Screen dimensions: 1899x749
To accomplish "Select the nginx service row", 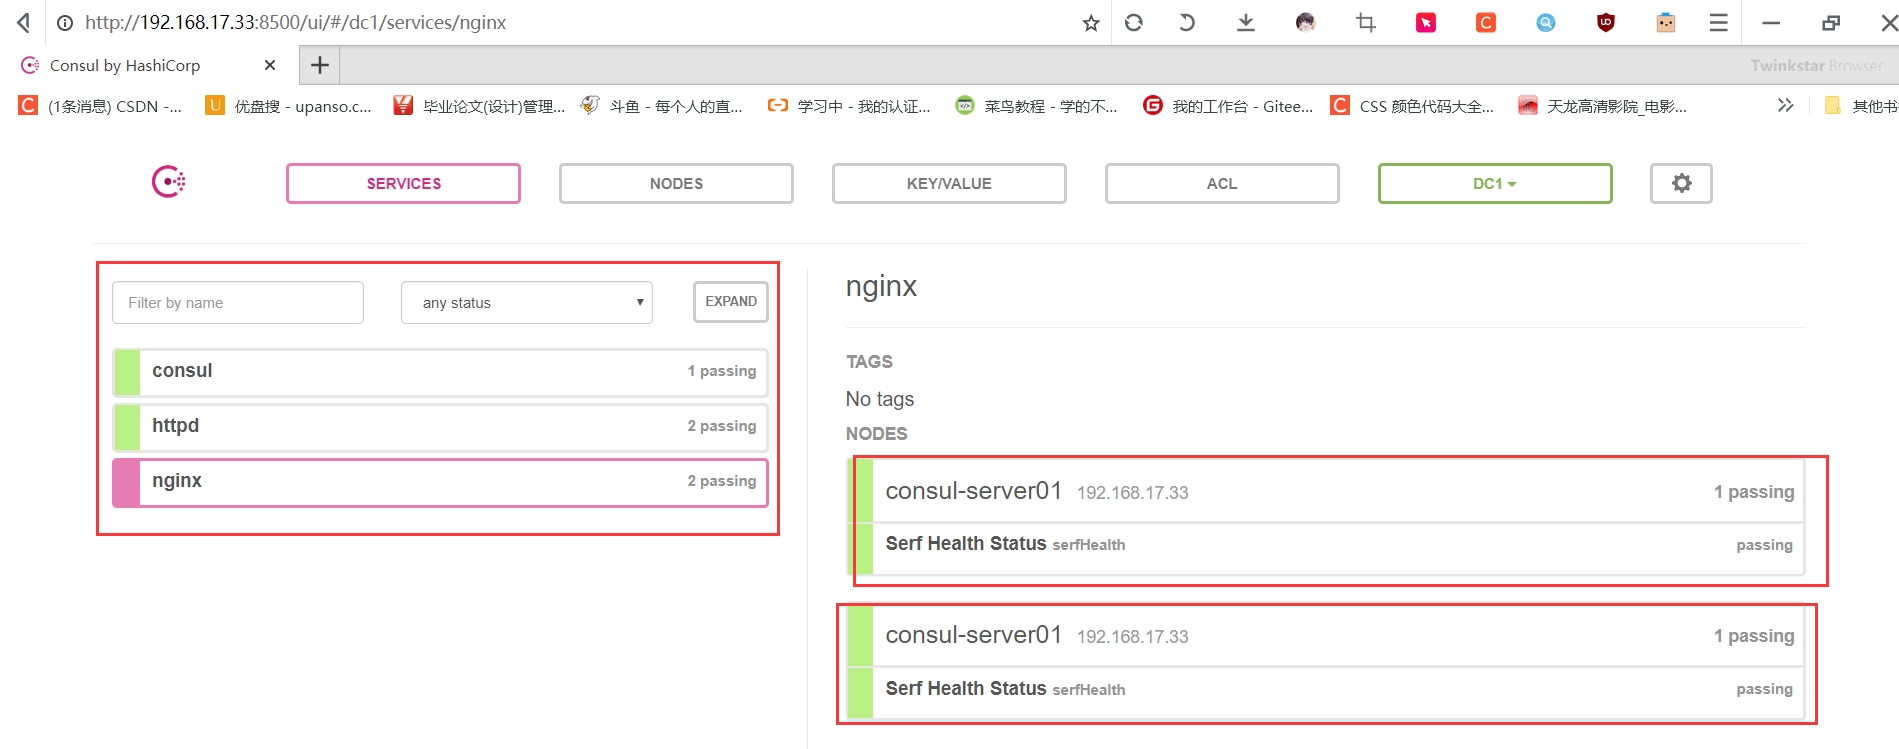I will [x=440, y=482].
